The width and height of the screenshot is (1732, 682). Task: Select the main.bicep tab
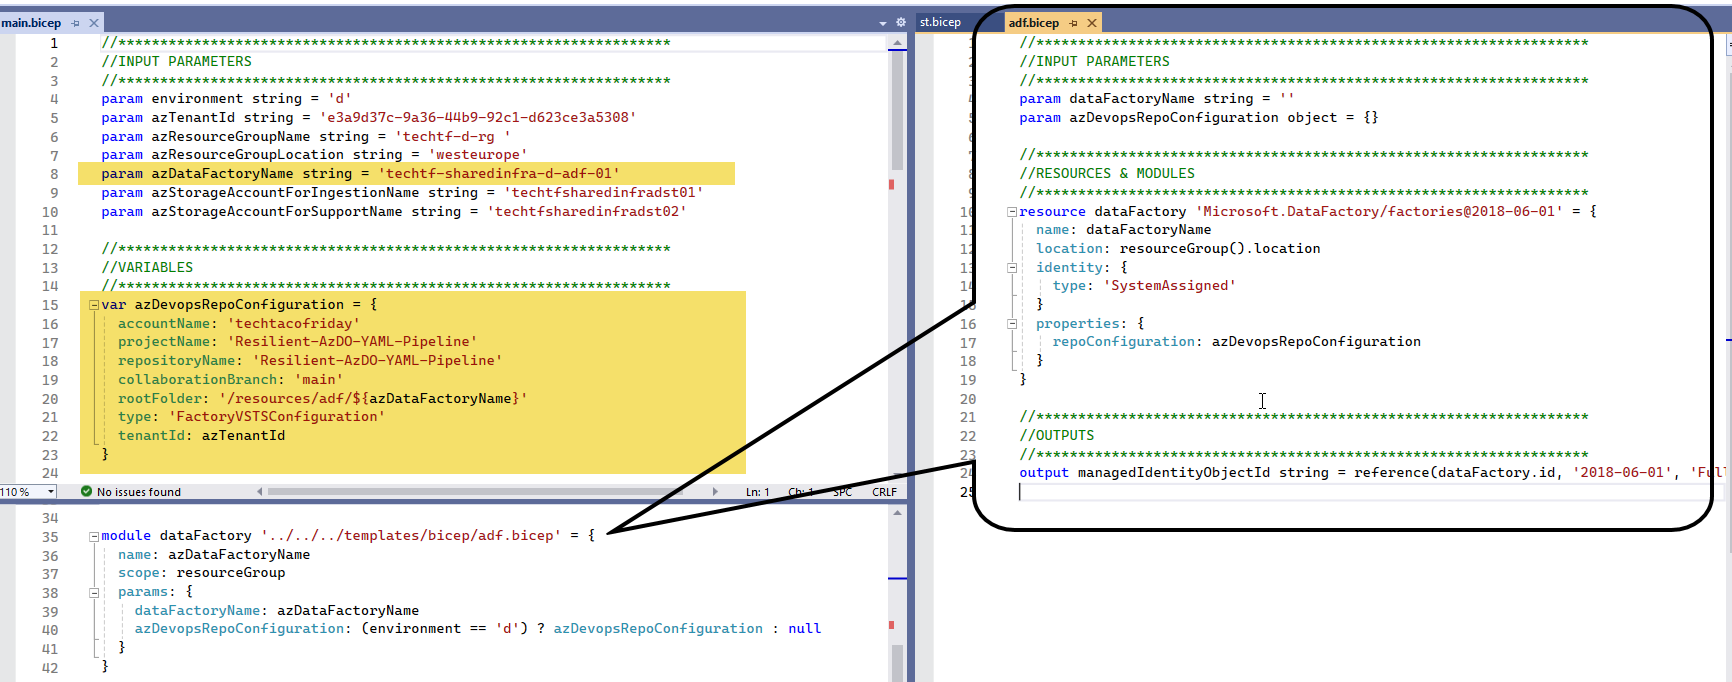tap(31, 23)
